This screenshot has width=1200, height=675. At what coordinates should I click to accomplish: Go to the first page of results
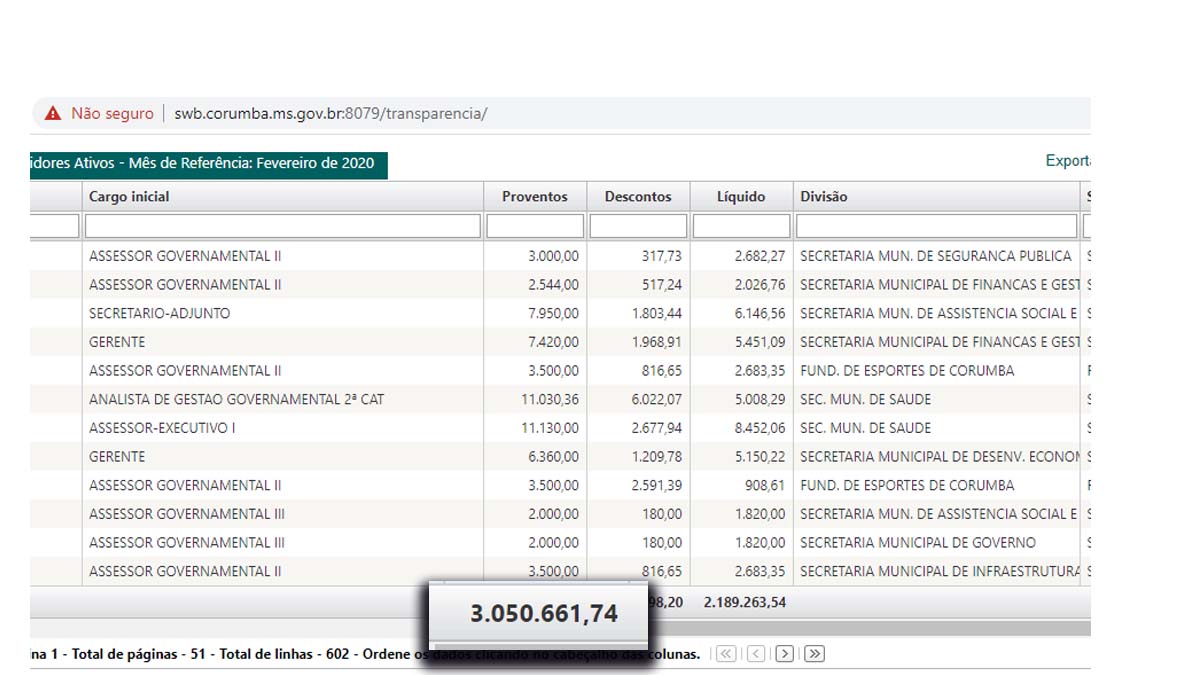click(x=726, y=654)
